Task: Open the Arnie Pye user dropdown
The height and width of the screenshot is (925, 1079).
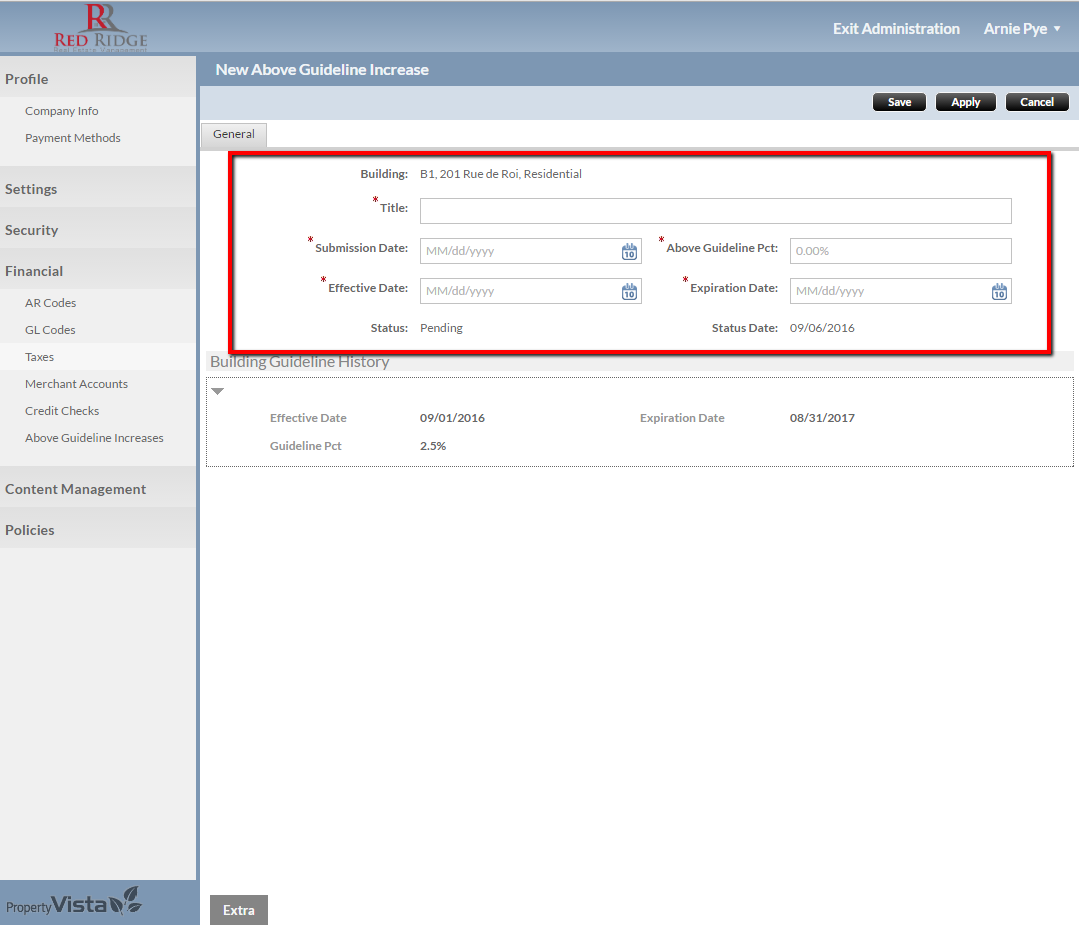Action: click(1021, 29)
